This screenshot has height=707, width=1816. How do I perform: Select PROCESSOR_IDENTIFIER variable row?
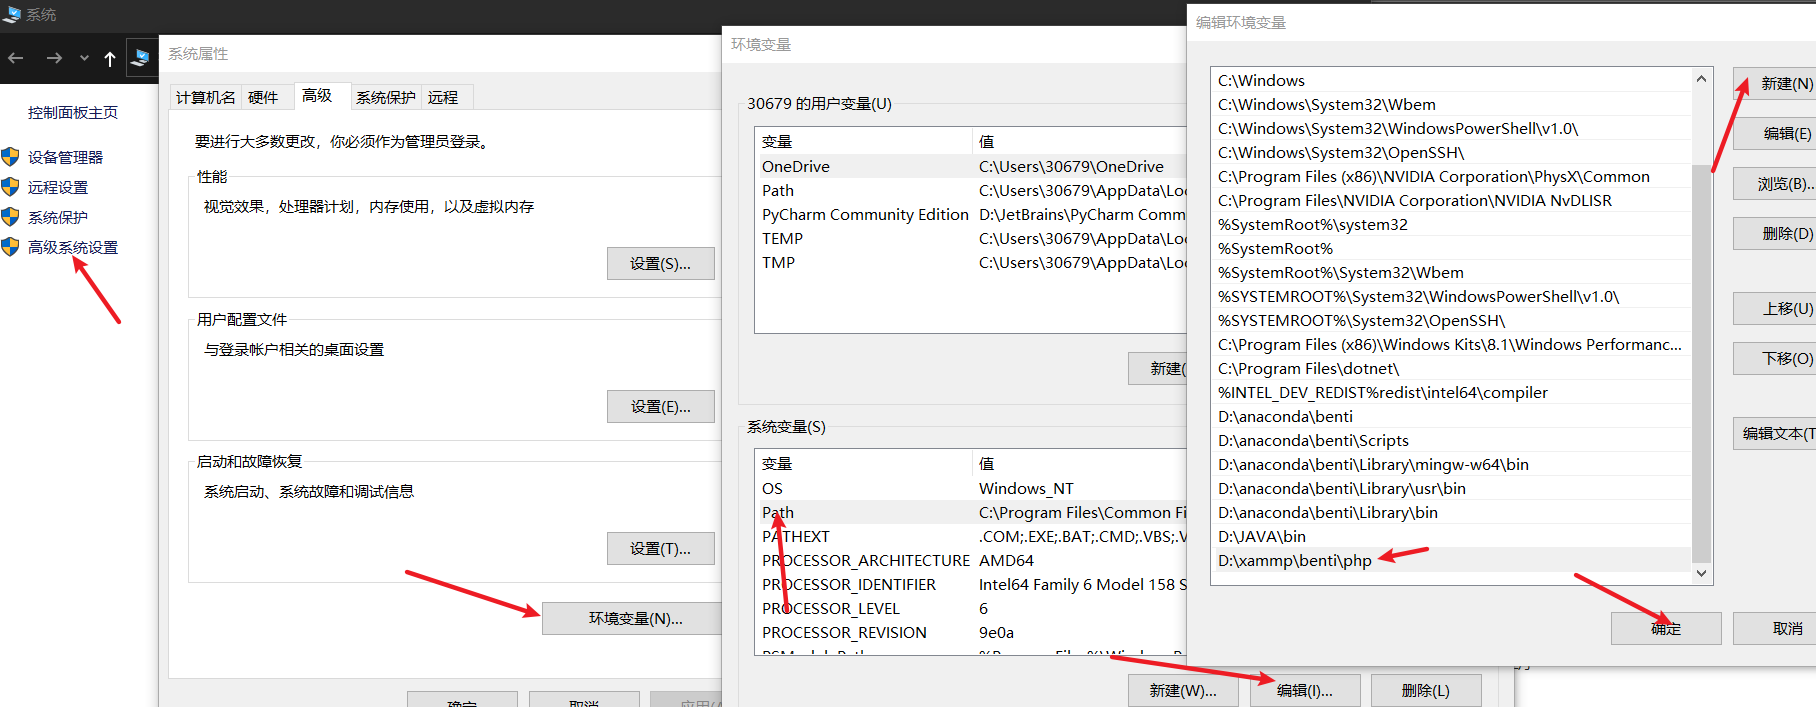coord(970,585)
